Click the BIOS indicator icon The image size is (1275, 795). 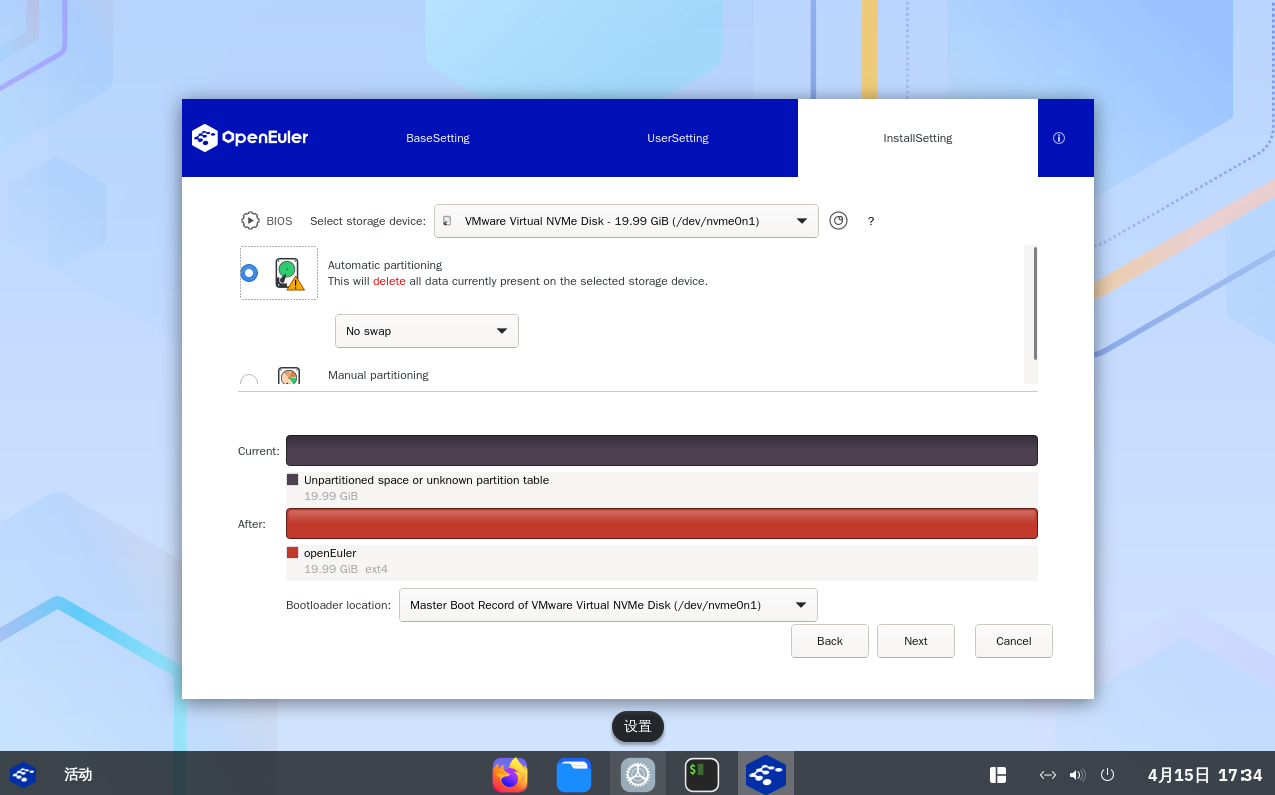[x=250, y=221]
